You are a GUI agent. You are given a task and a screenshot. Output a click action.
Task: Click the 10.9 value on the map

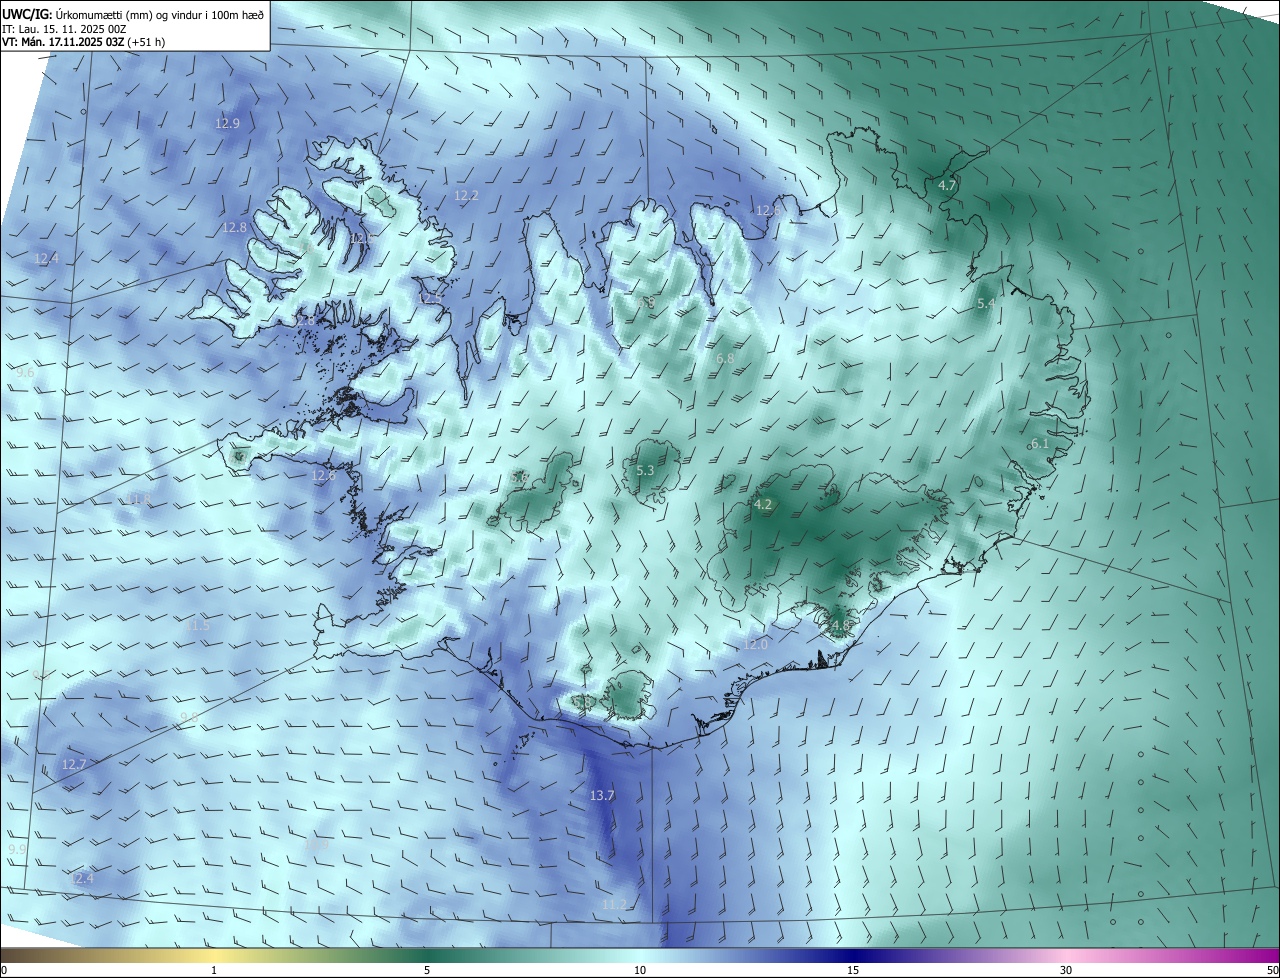pos(317,845)
